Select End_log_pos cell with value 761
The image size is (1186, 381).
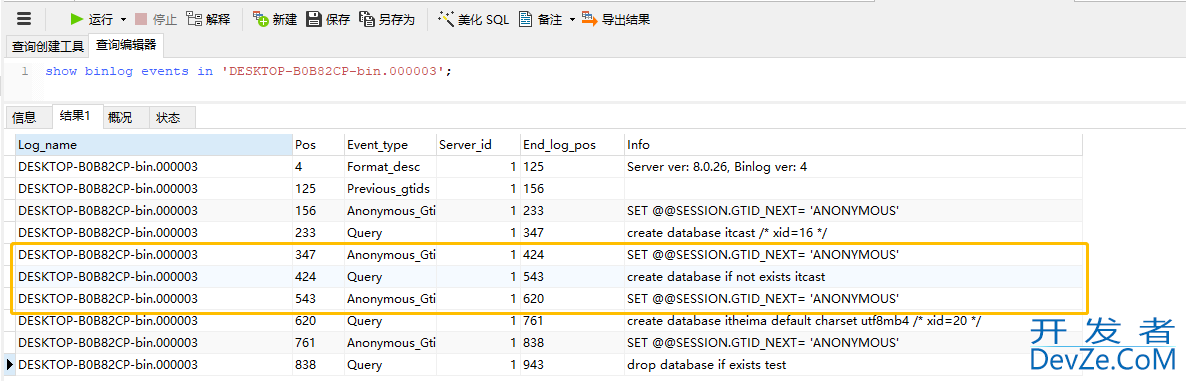(x=572, y=321)
